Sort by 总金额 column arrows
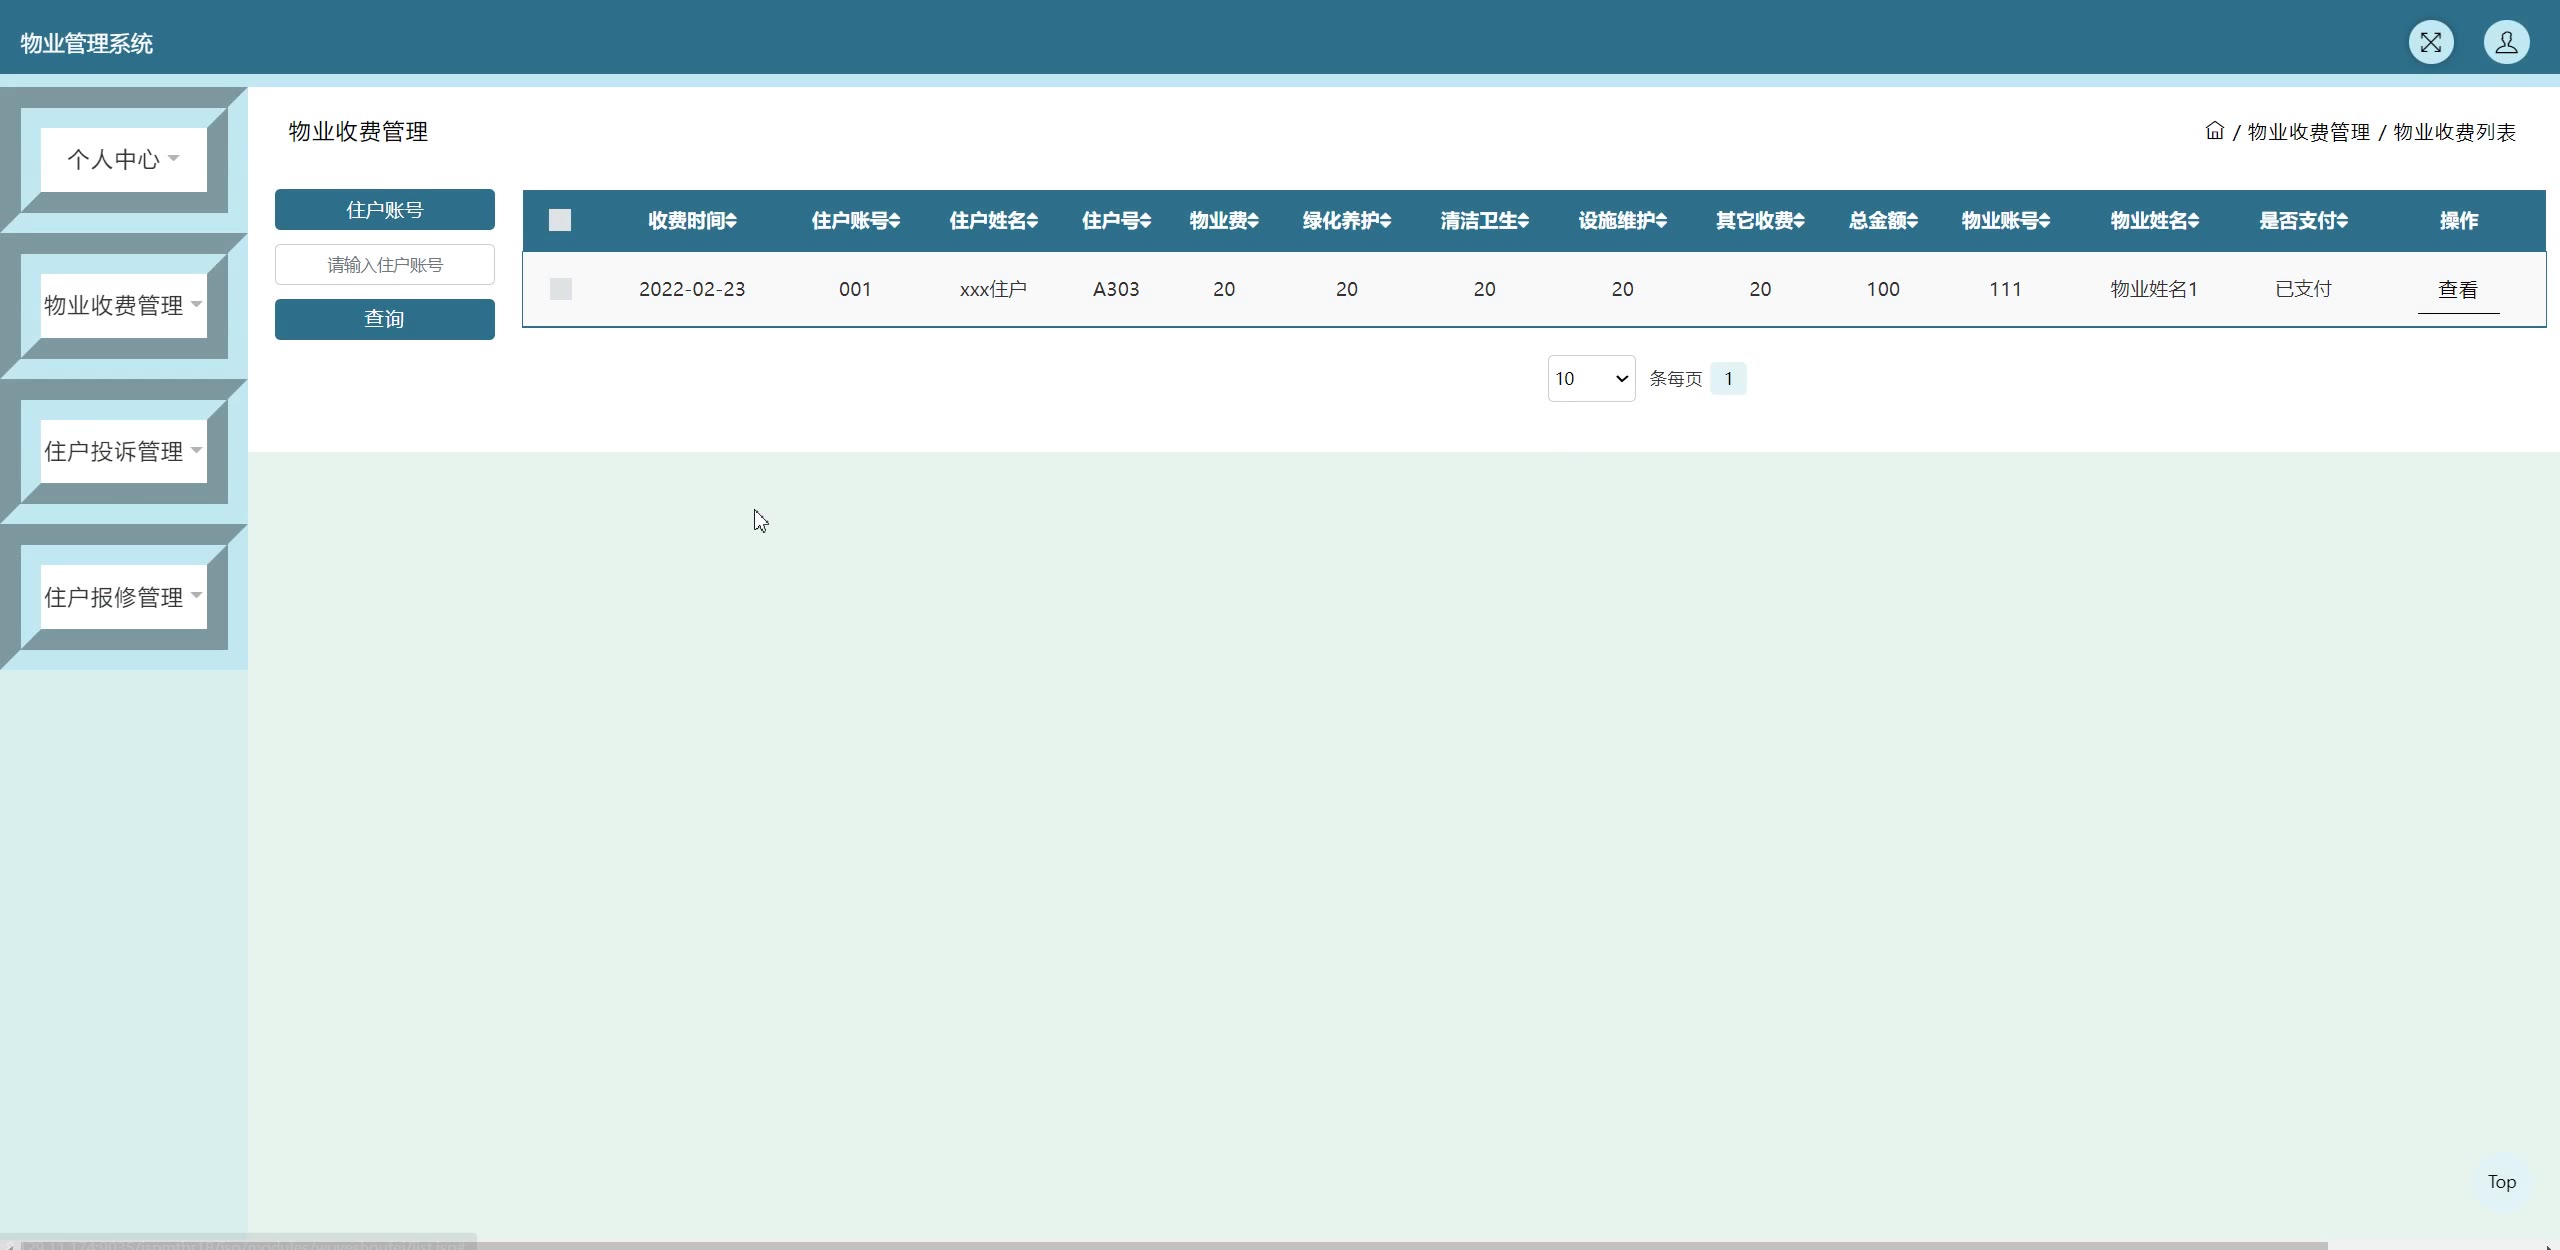 tap(1912, 221)
